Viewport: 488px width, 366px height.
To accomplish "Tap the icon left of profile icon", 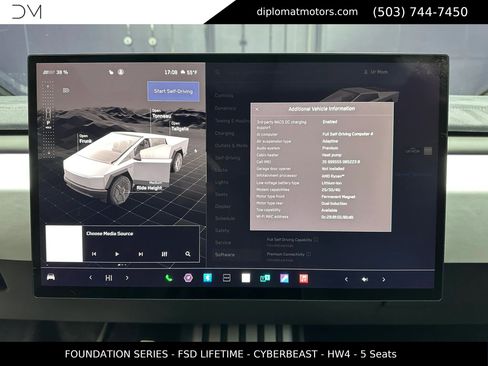I will click(x=111, y=72).
